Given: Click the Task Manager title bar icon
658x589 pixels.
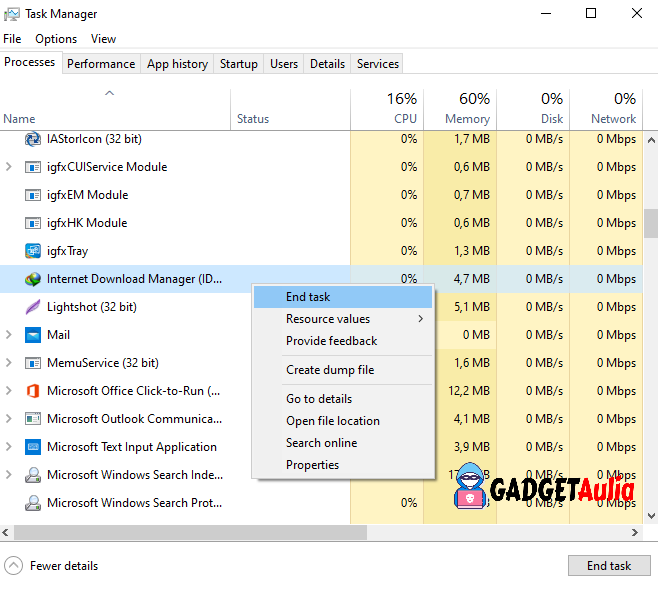Looking at the screenshot, I should pos(11,14).
